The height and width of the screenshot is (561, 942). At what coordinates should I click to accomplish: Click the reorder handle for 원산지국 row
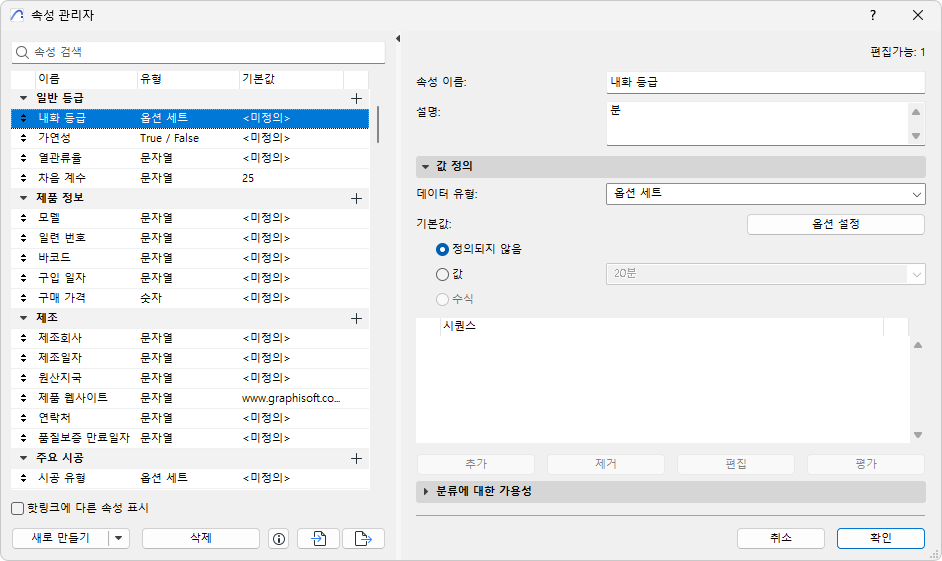[x=23, y=378]
